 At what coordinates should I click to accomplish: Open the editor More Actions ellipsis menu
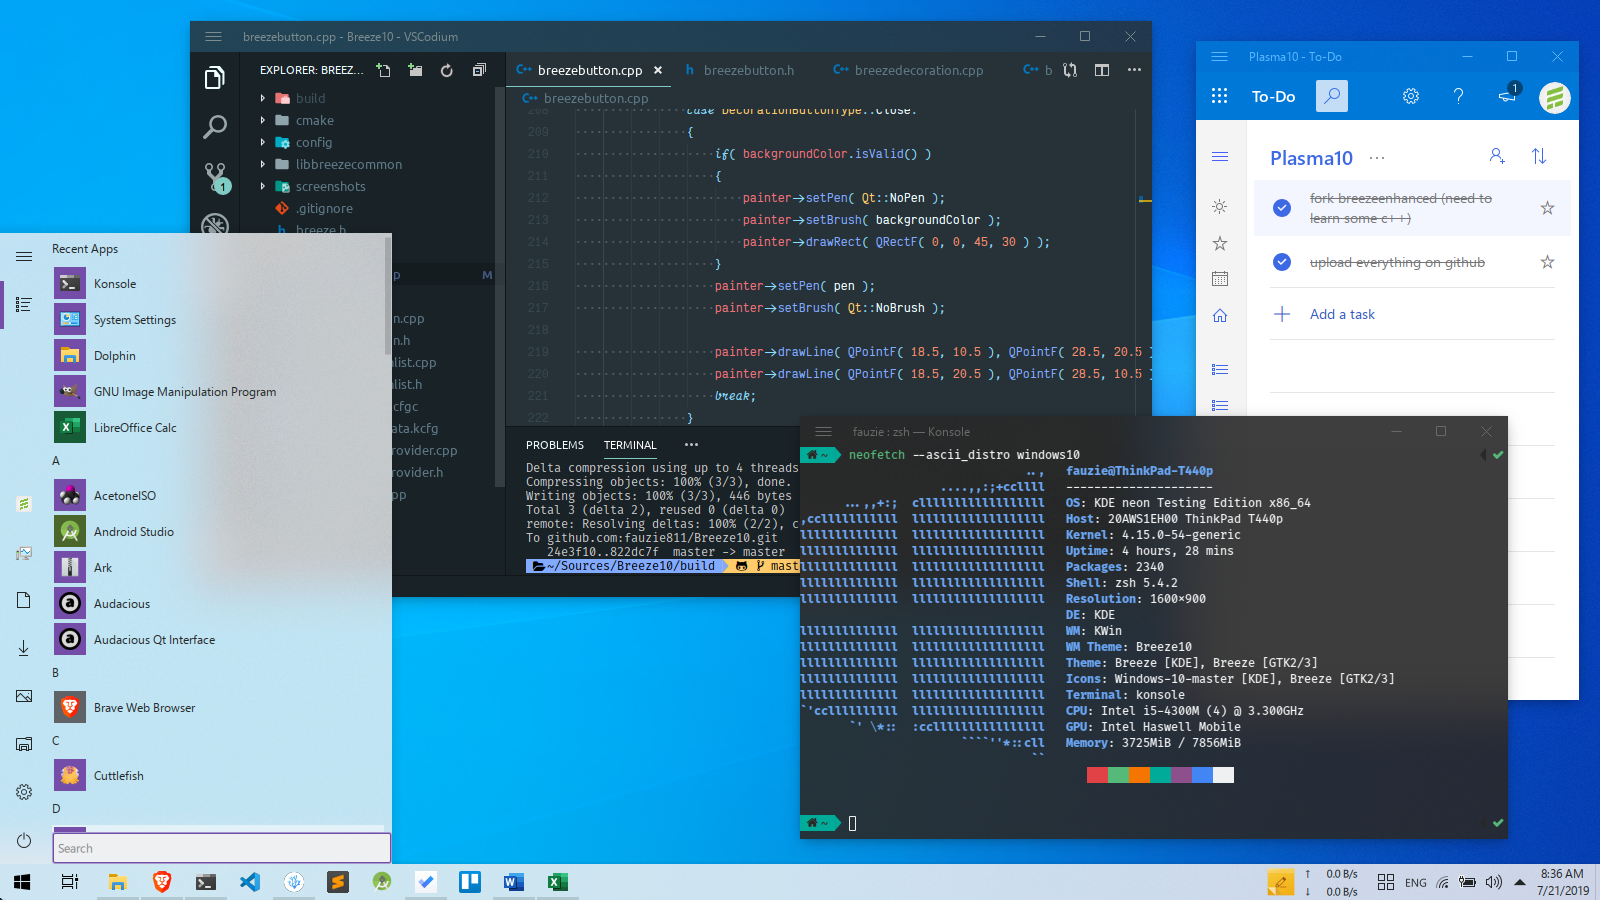pyautogui.click(x=1134, y=70)
